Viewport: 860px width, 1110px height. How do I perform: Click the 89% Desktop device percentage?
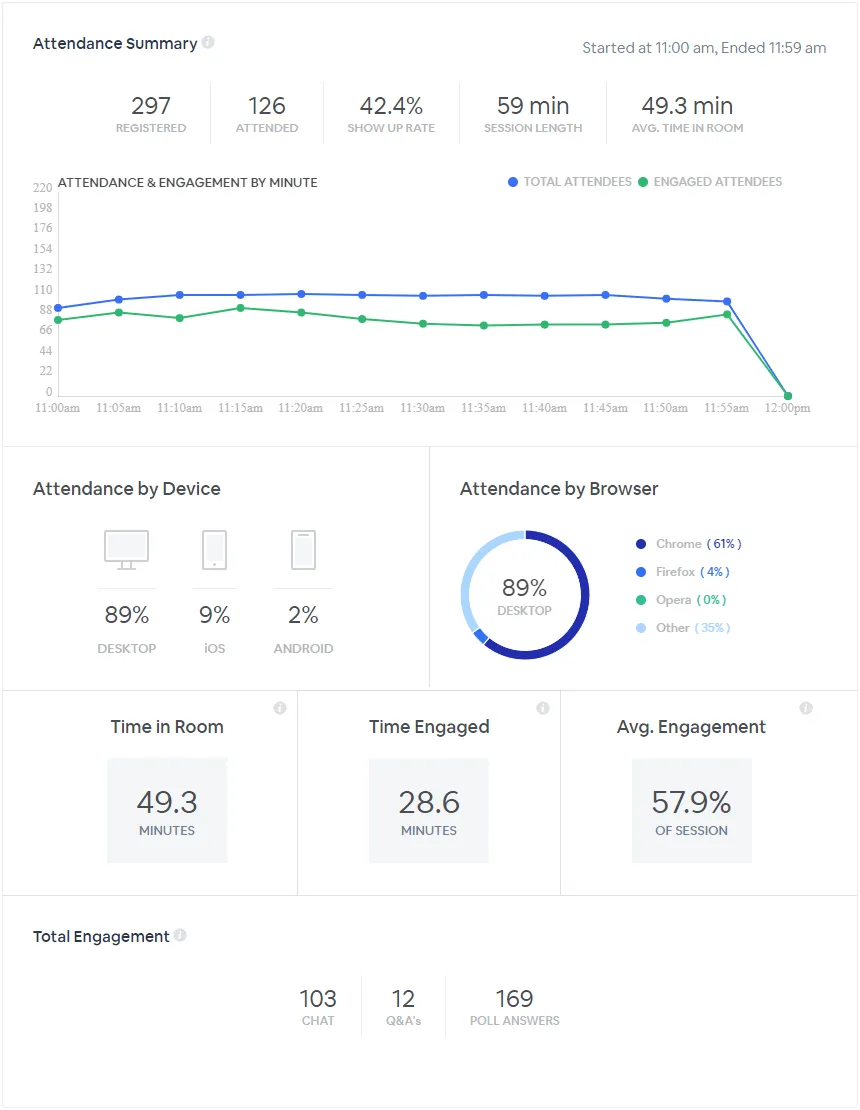coord(127,614)
